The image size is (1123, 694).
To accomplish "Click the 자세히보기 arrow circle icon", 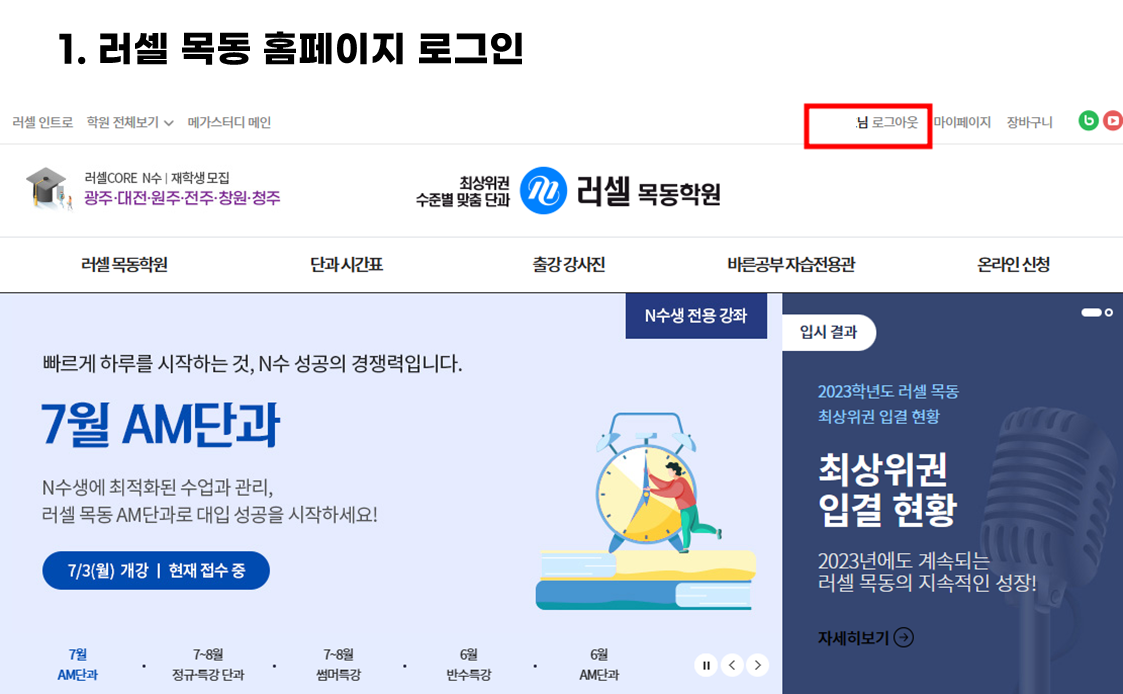I will (904, 637).
